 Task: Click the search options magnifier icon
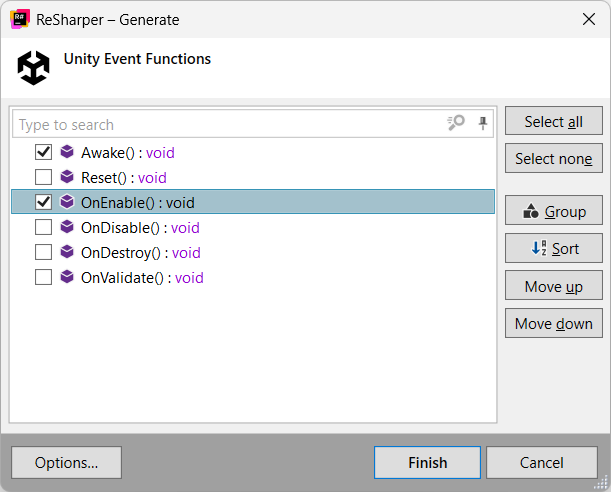pos(456,123)
